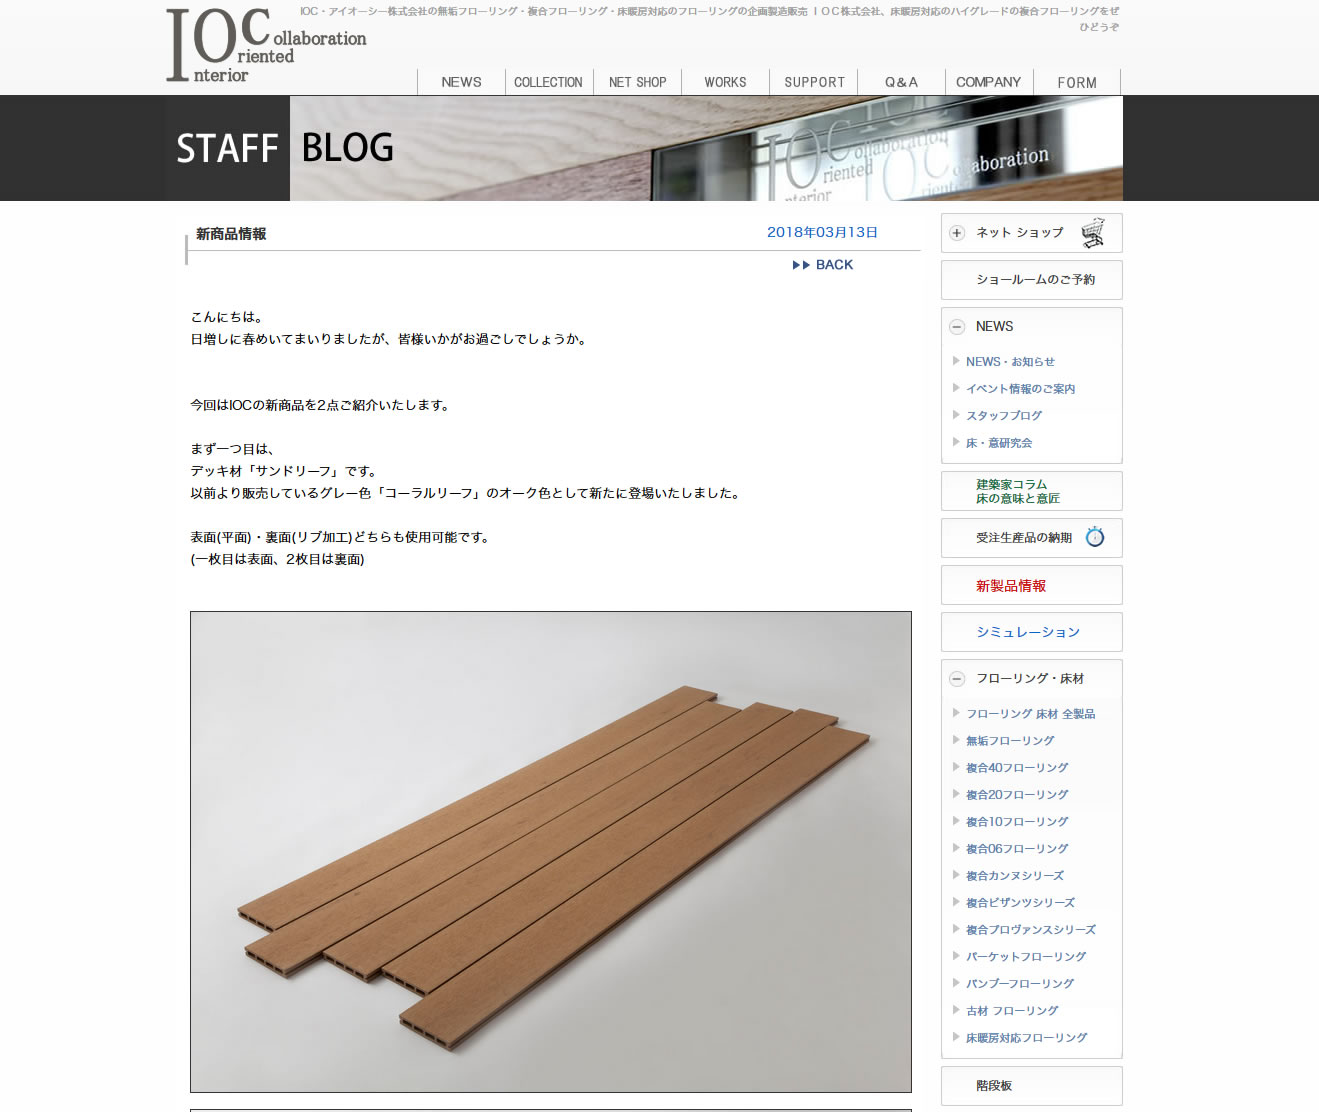This screenshot has height=1112, width=1319.
Task: Open the 階段板 sidebar button
Action: pos(1032,1086)
